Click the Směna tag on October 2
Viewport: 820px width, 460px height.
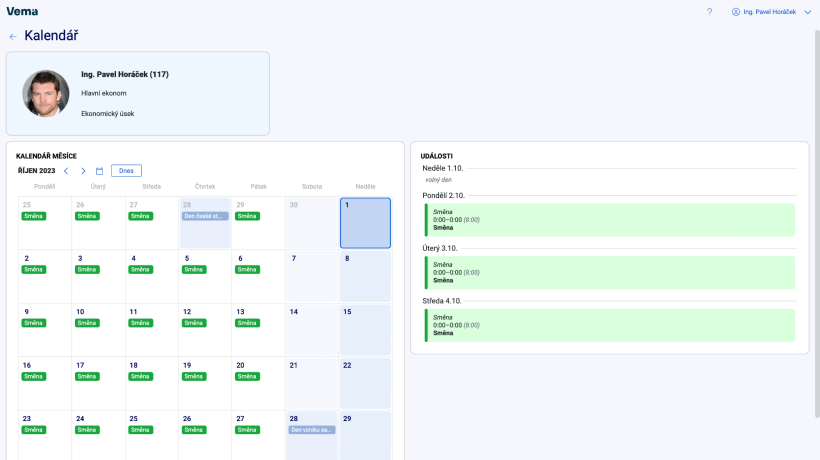click(x=33, y=270)
